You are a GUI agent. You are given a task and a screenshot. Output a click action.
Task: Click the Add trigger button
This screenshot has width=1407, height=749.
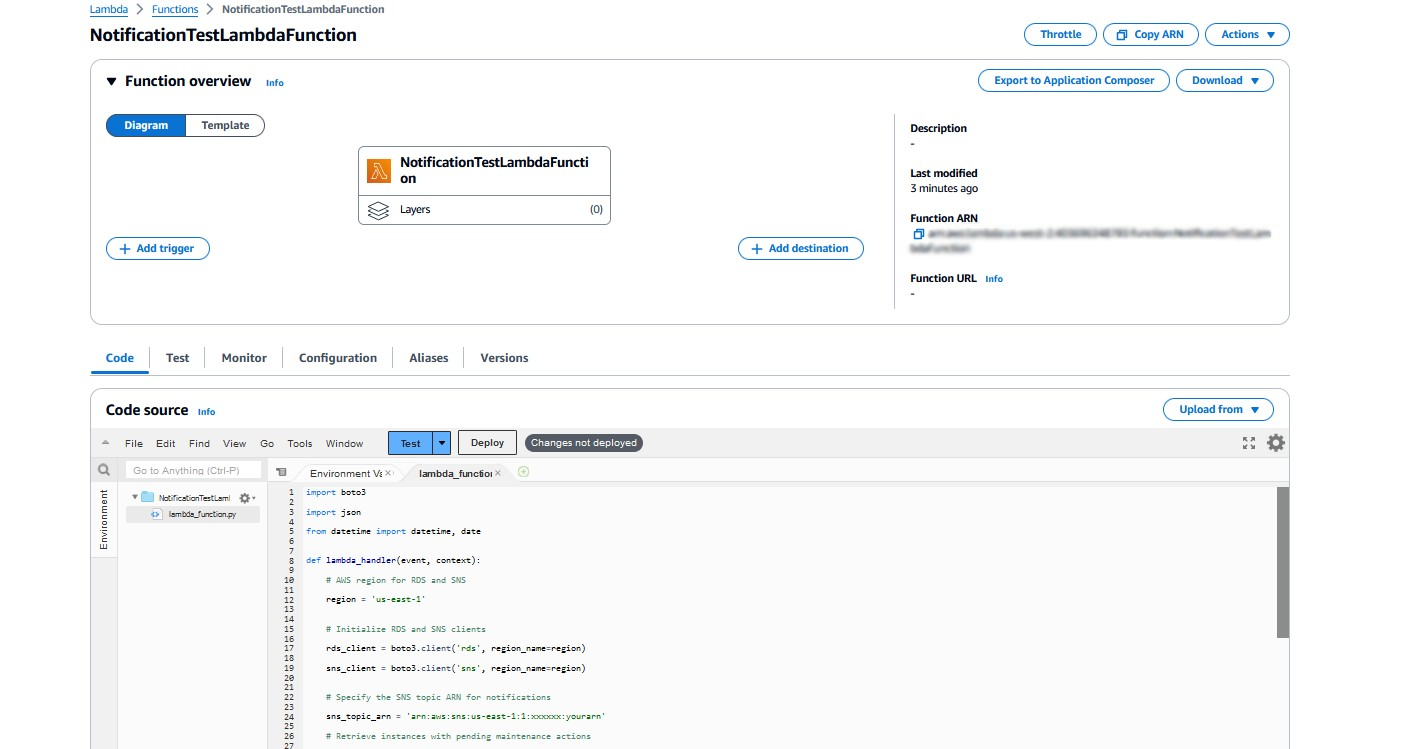tap(158, 249)
